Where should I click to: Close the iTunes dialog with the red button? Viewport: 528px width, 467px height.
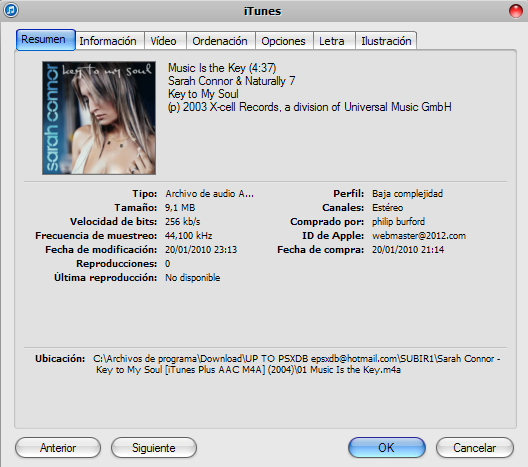[516, 11]
